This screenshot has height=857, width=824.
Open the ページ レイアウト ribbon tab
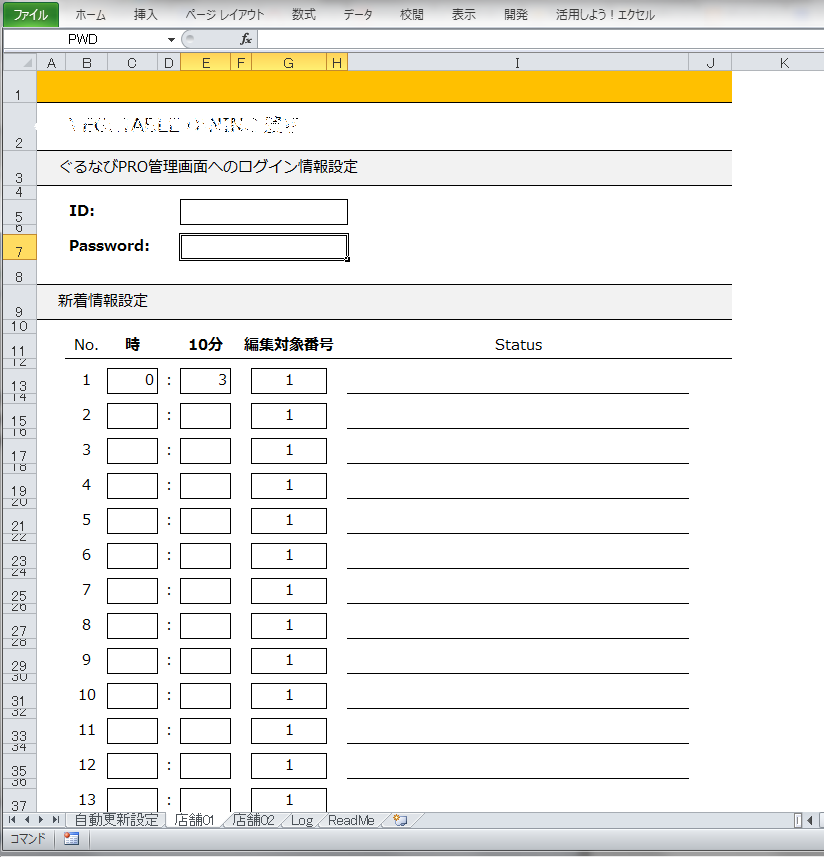click(225, 15)
